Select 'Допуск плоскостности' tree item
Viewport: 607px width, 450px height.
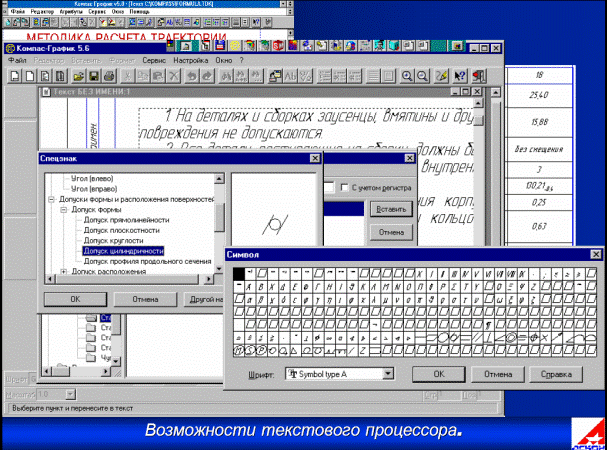point(122,230)
